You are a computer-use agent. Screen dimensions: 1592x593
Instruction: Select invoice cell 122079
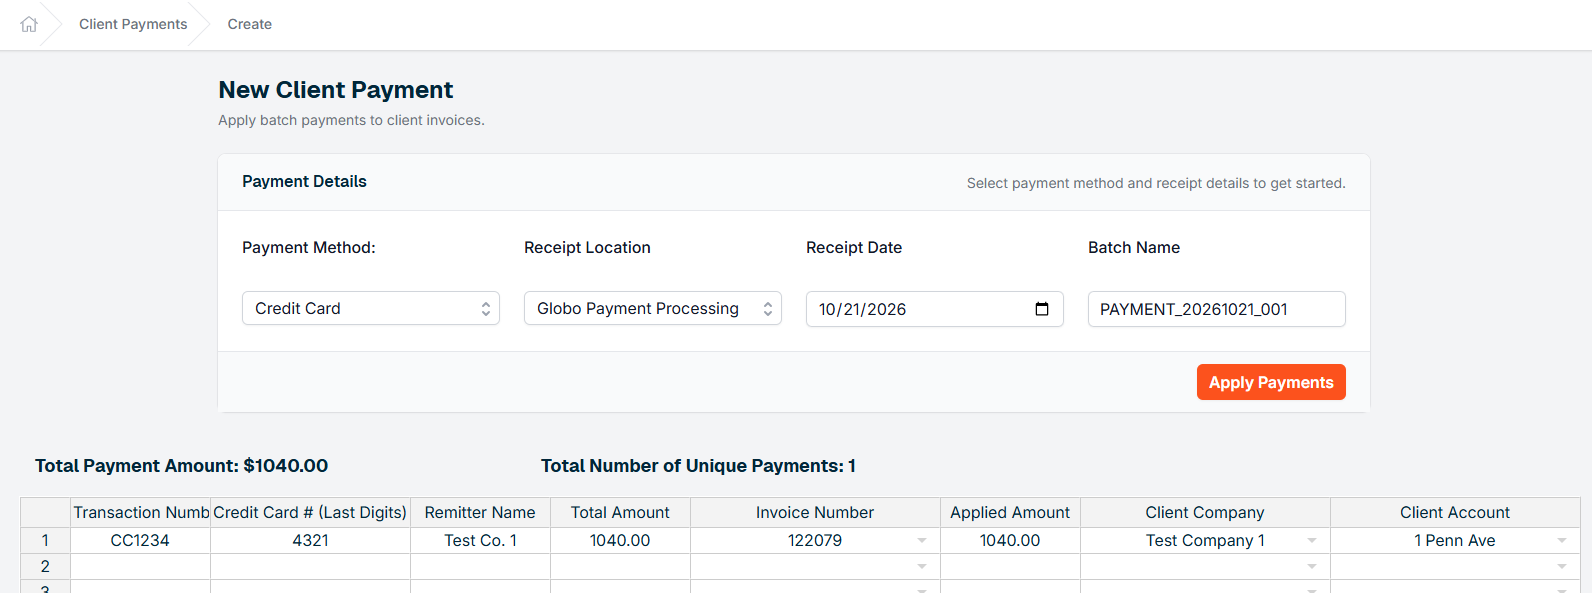tap(815, 540)
